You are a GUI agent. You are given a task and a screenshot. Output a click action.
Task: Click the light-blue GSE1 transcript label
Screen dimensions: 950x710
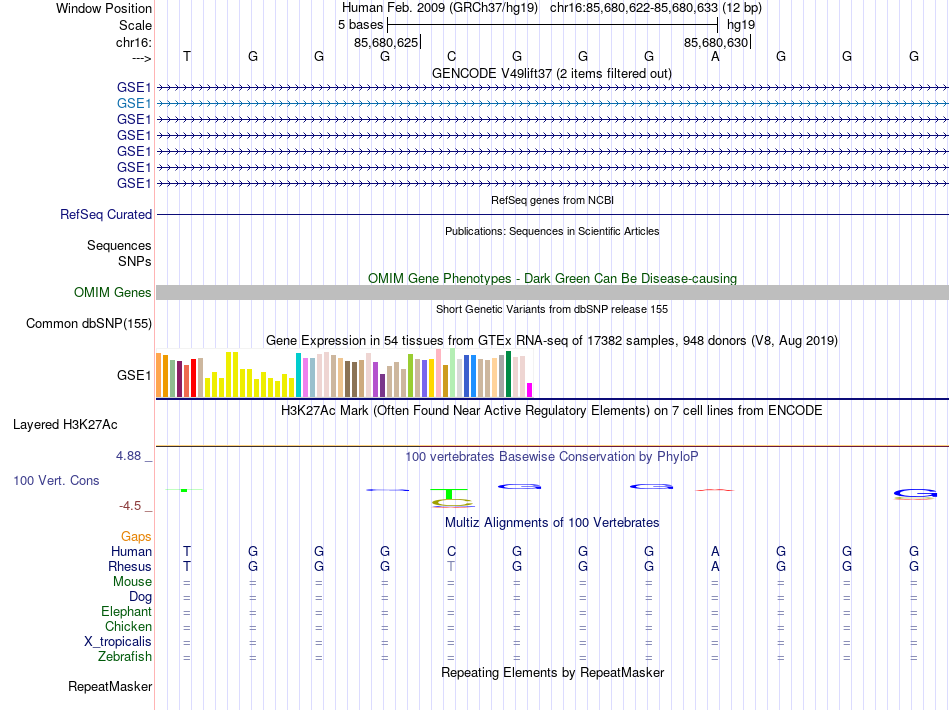tap(134, 104)
